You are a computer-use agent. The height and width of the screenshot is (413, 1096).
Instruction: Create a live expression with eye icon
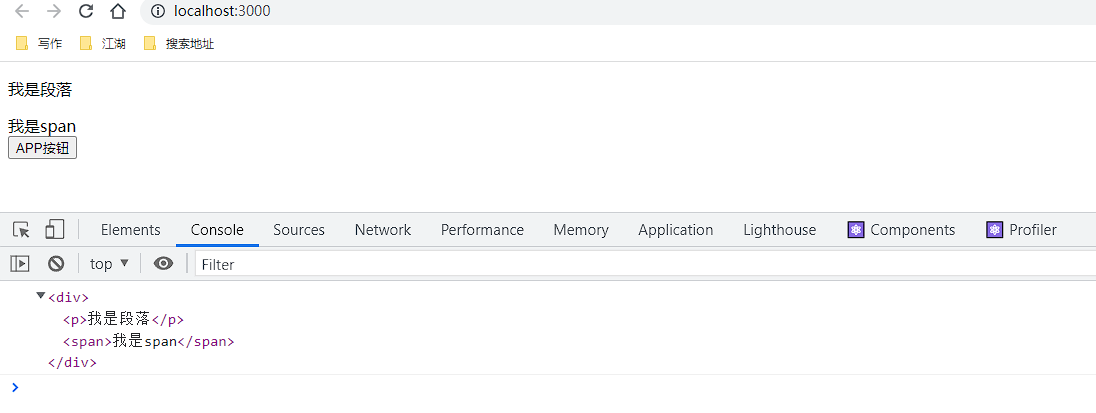point(163,264)
